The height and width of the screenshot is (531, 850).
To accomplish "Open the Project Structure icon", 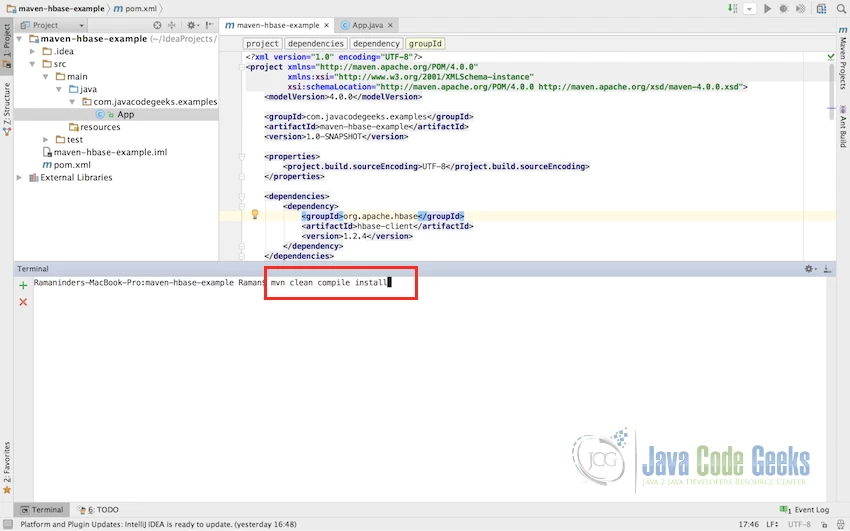I will tap(821, 9).
